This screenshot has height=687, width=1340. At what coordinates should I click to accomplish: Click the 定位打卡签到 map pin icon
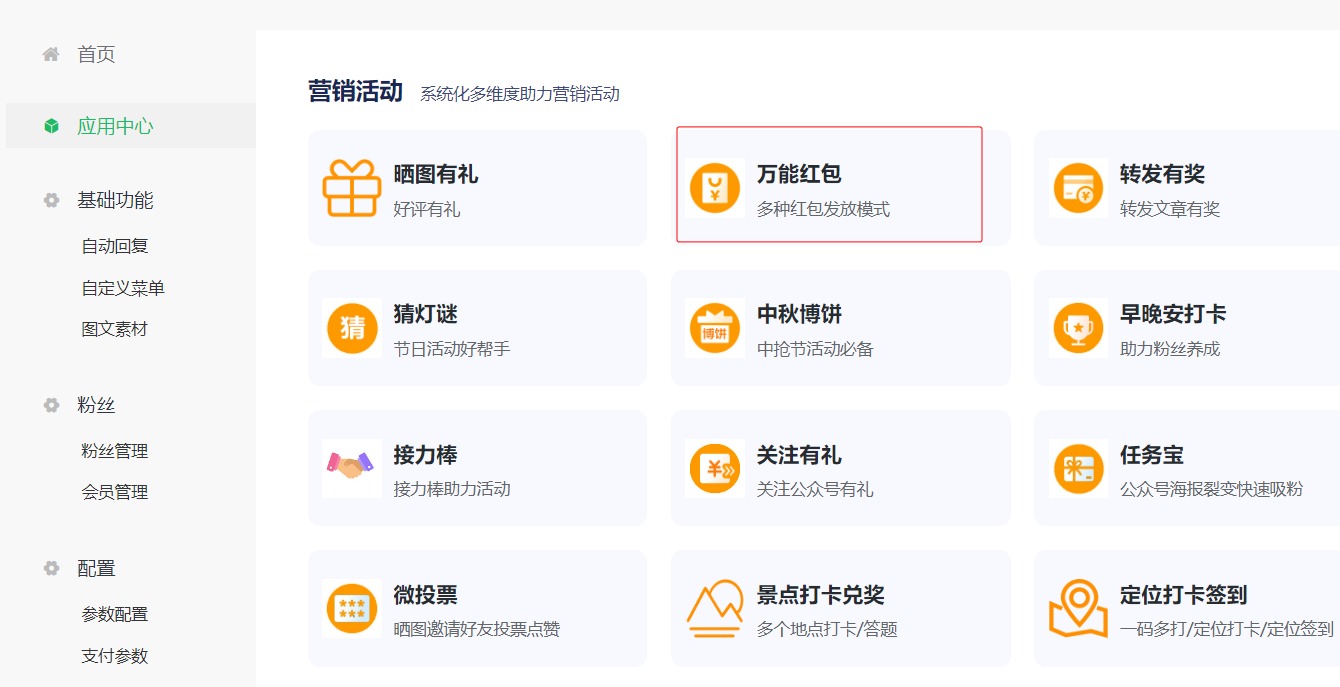point(1078,608)
